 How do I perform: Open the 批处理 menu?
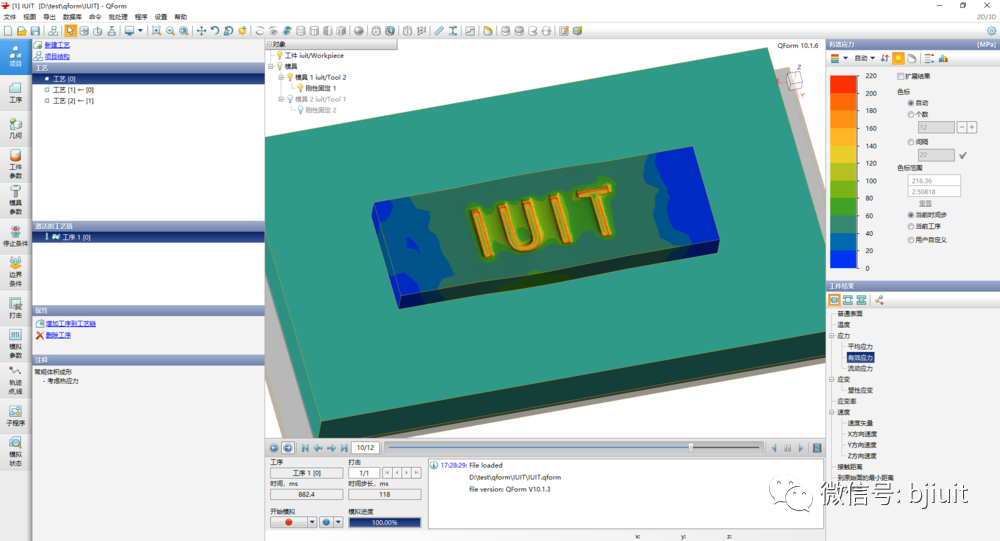(118, 17)
